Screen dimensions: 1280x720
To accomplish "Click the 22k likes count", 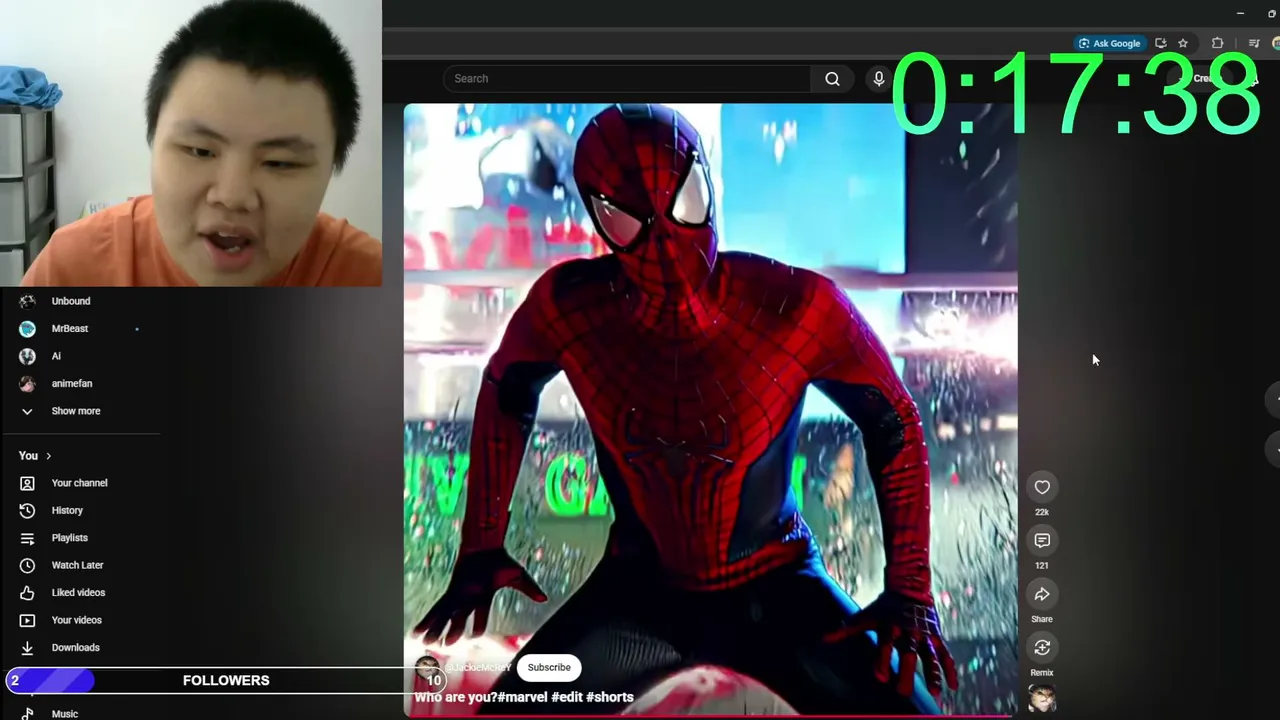I will click(1042, 512).
